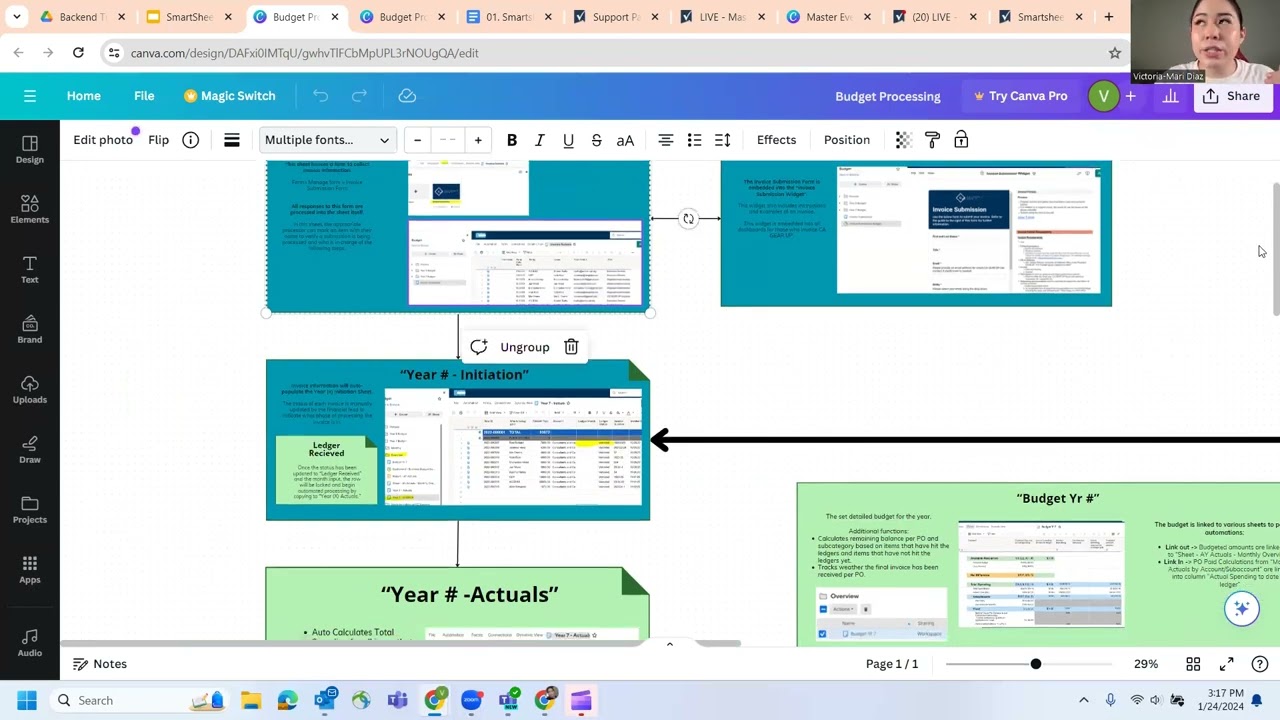This screenshot has width=1280, height=720.
Task: Click the copy style paint roller
Action: 932,140
